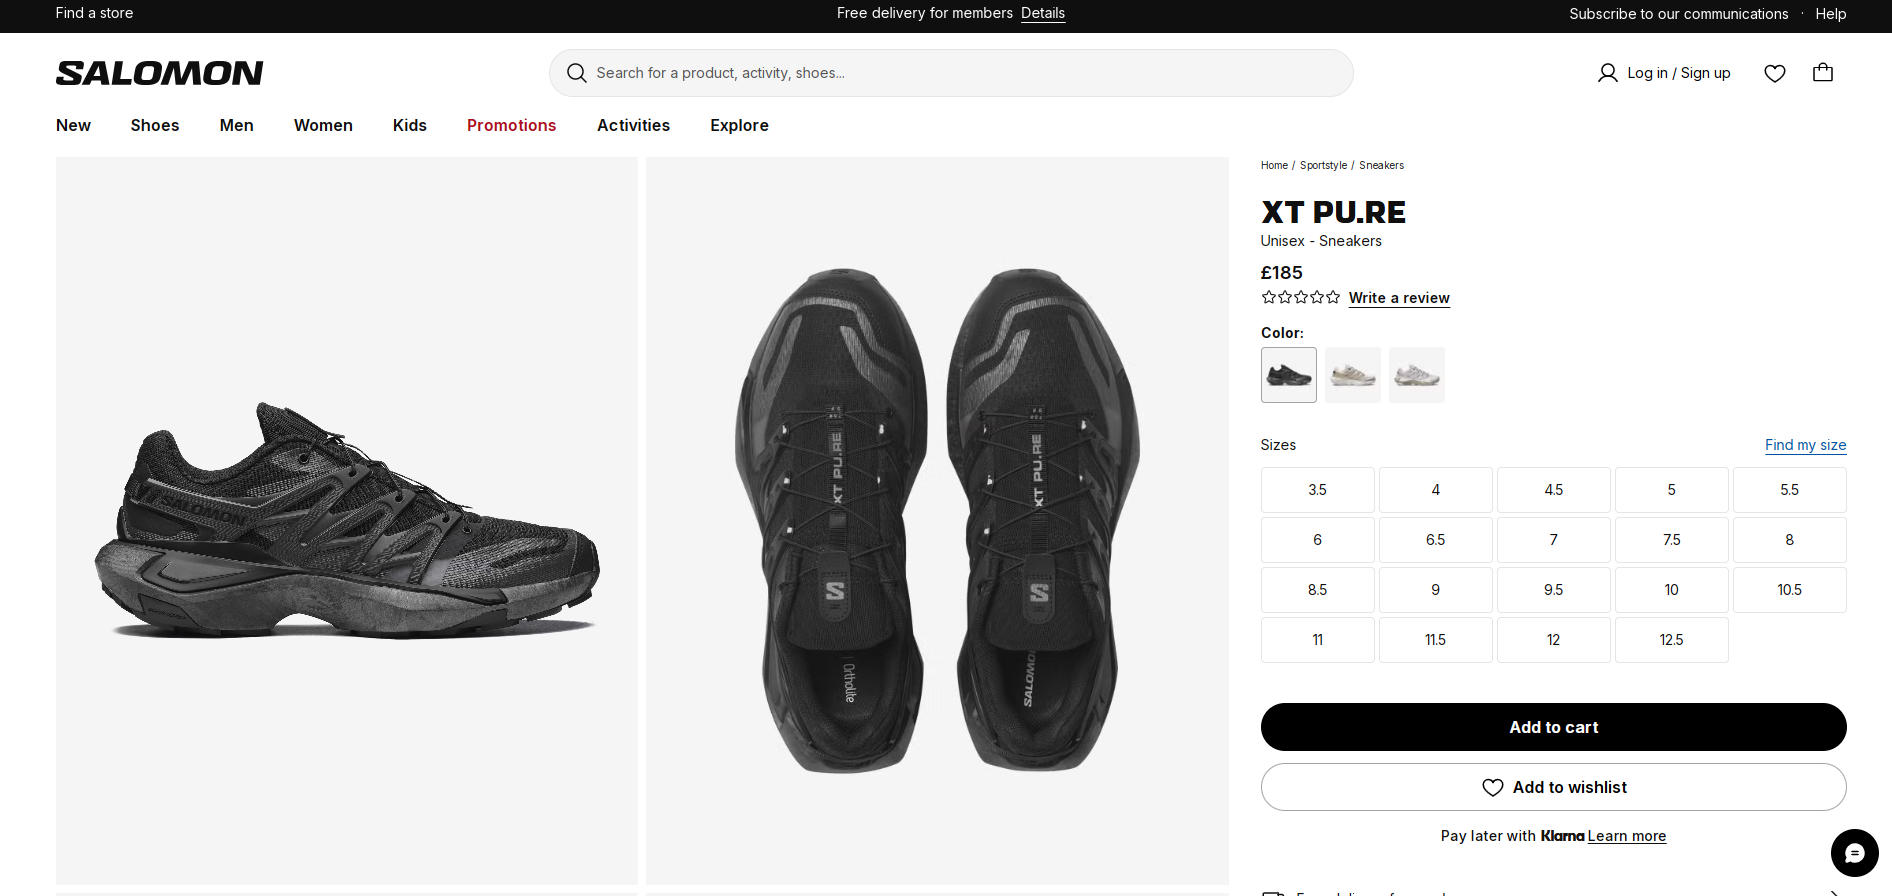
Task: Click the account user icon
Action: pyautogui.click(x=1607, y=73)
